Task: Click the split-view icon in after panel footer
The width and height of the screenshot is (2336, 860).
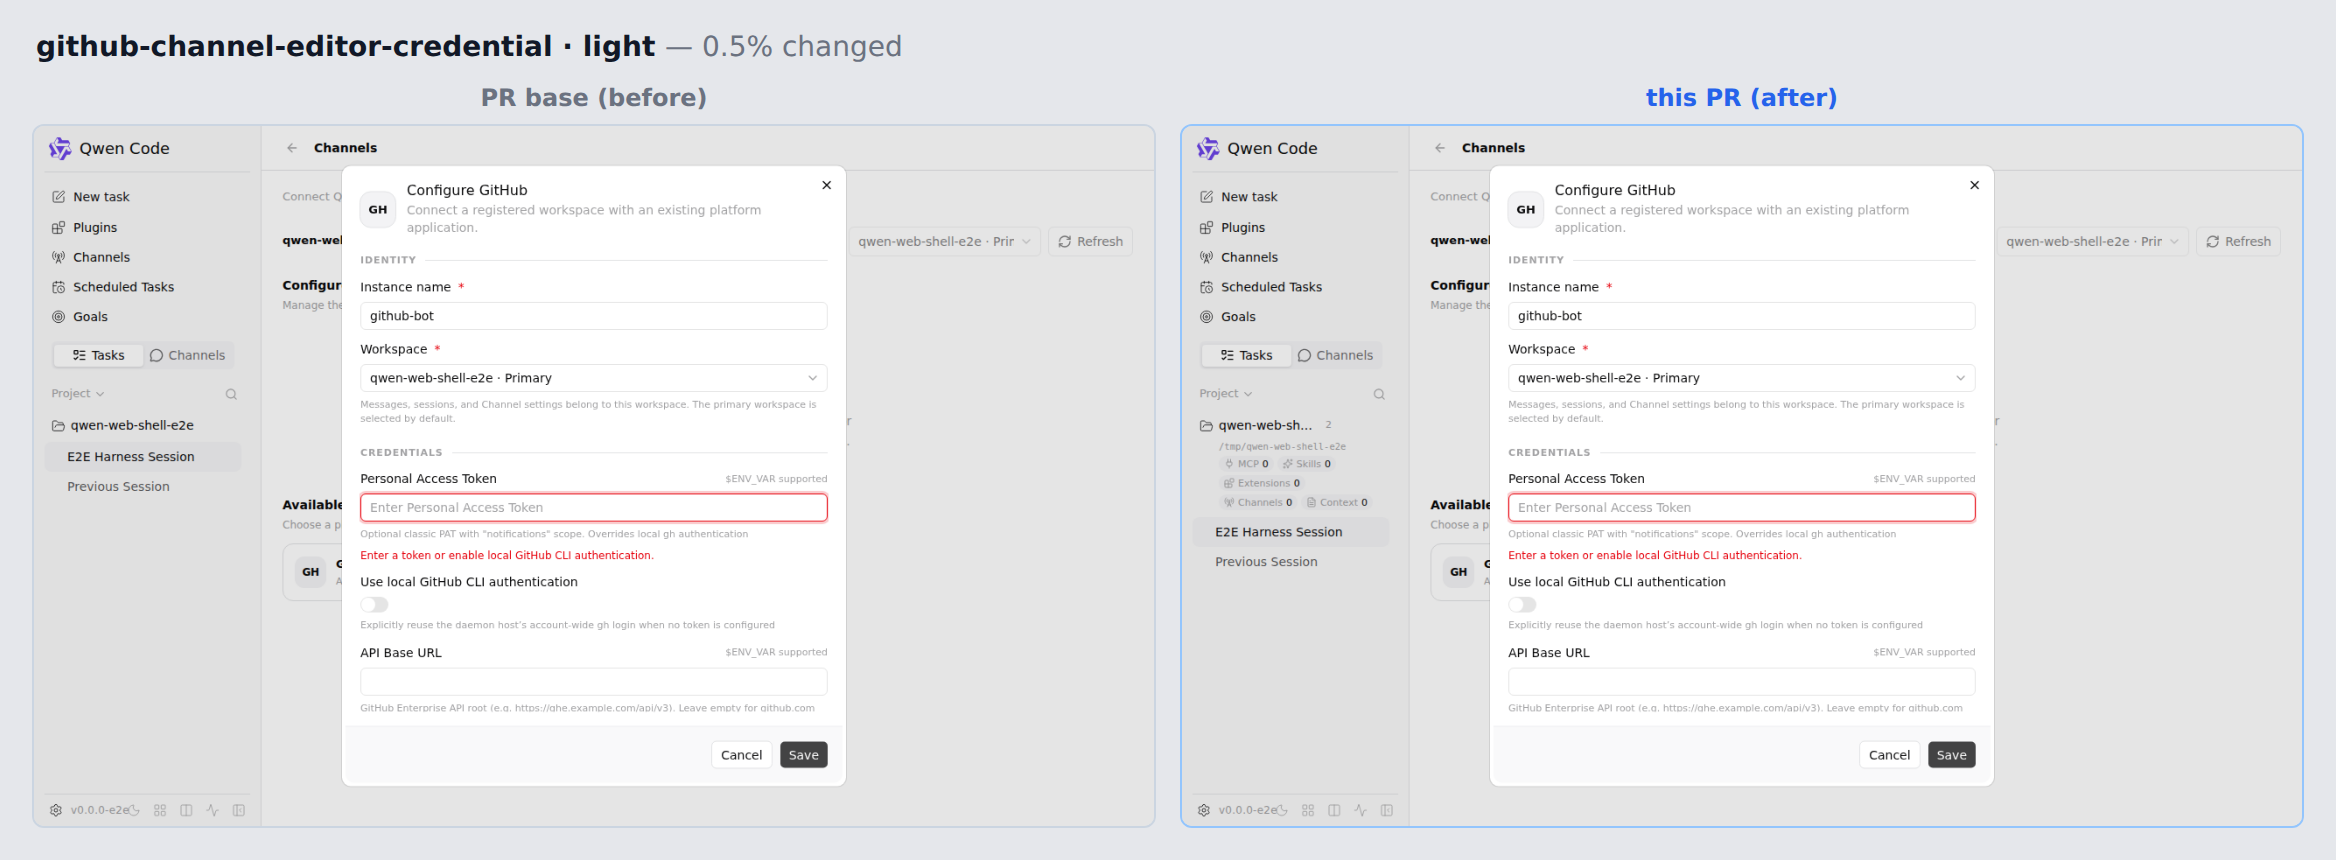Action: point(1334,810)
